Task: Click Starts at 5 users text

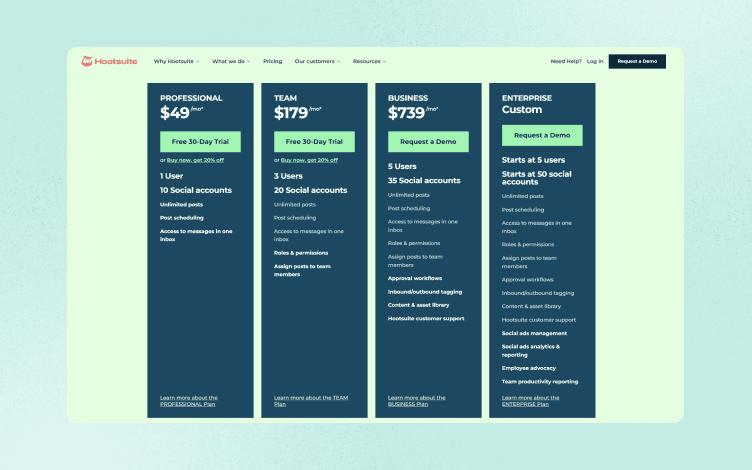Action: pyautogui.click(x=533, y=160)
